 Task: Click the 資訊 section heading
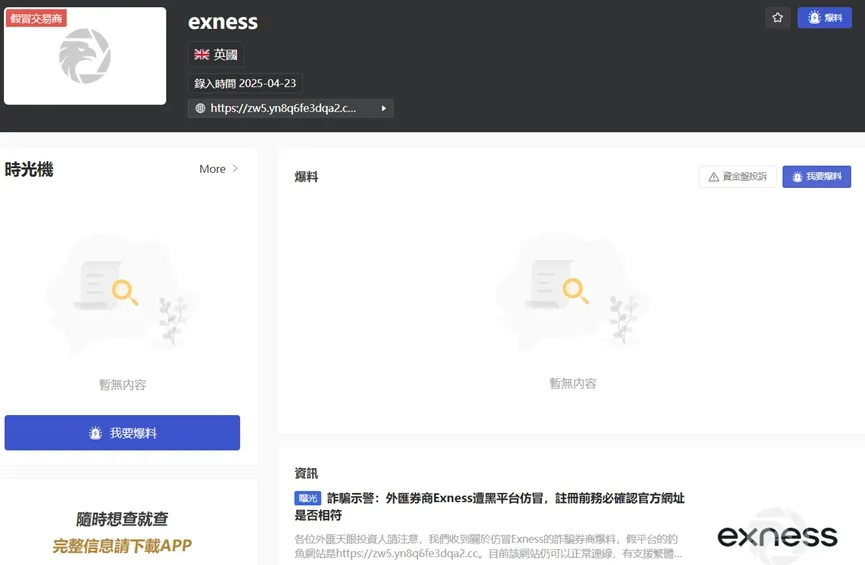click(306, 473)
